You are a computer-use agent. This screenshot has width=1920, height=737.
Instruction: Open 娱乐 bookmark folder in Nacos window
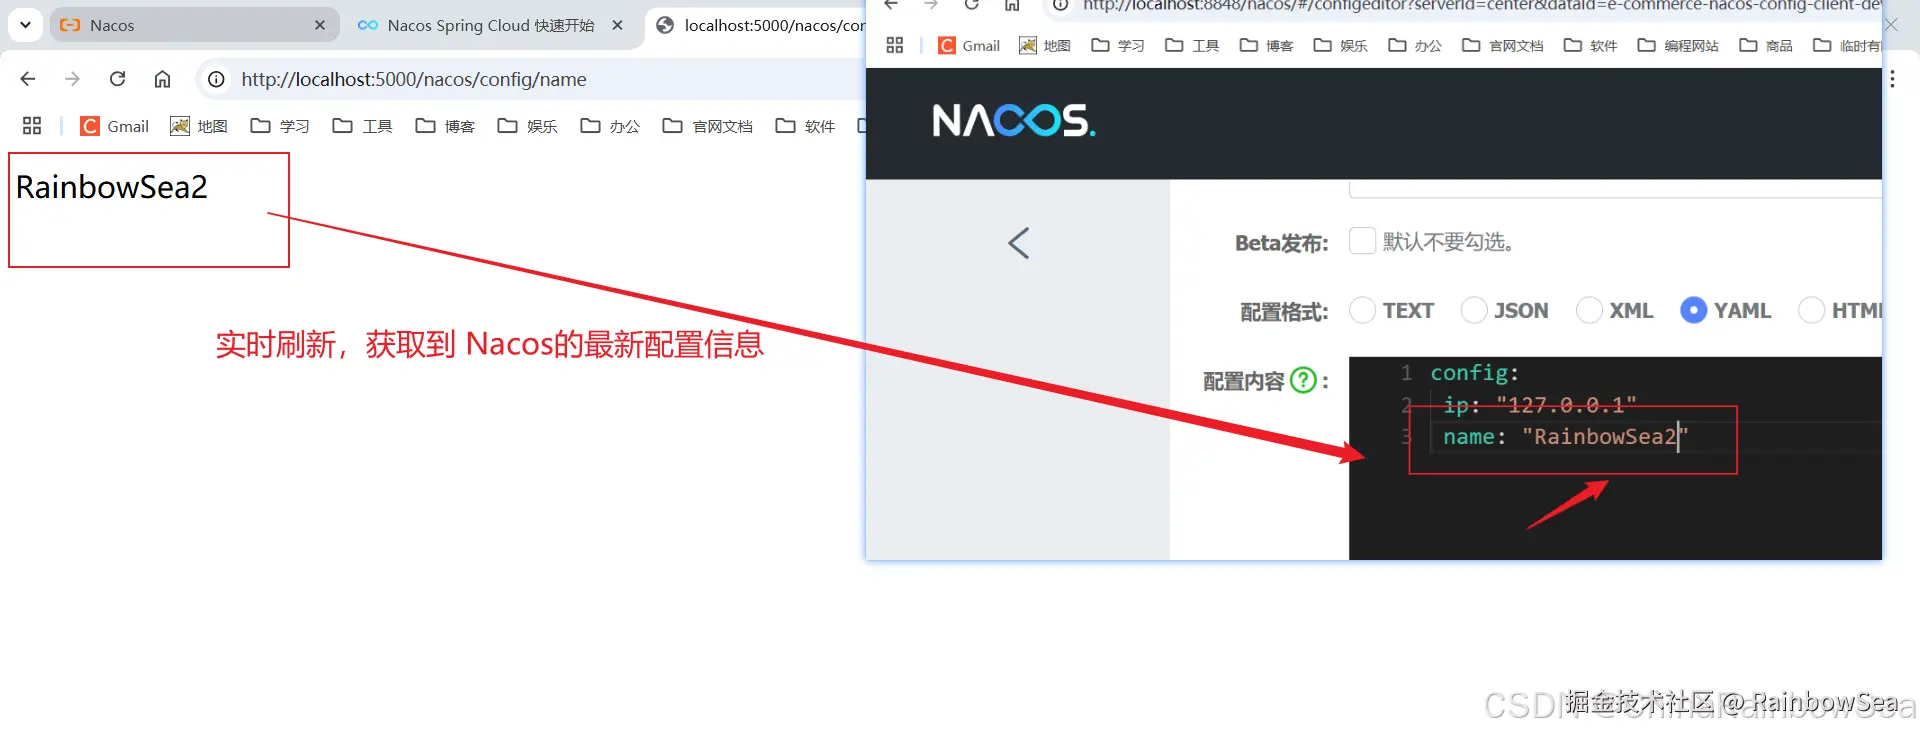point(1340,45)
